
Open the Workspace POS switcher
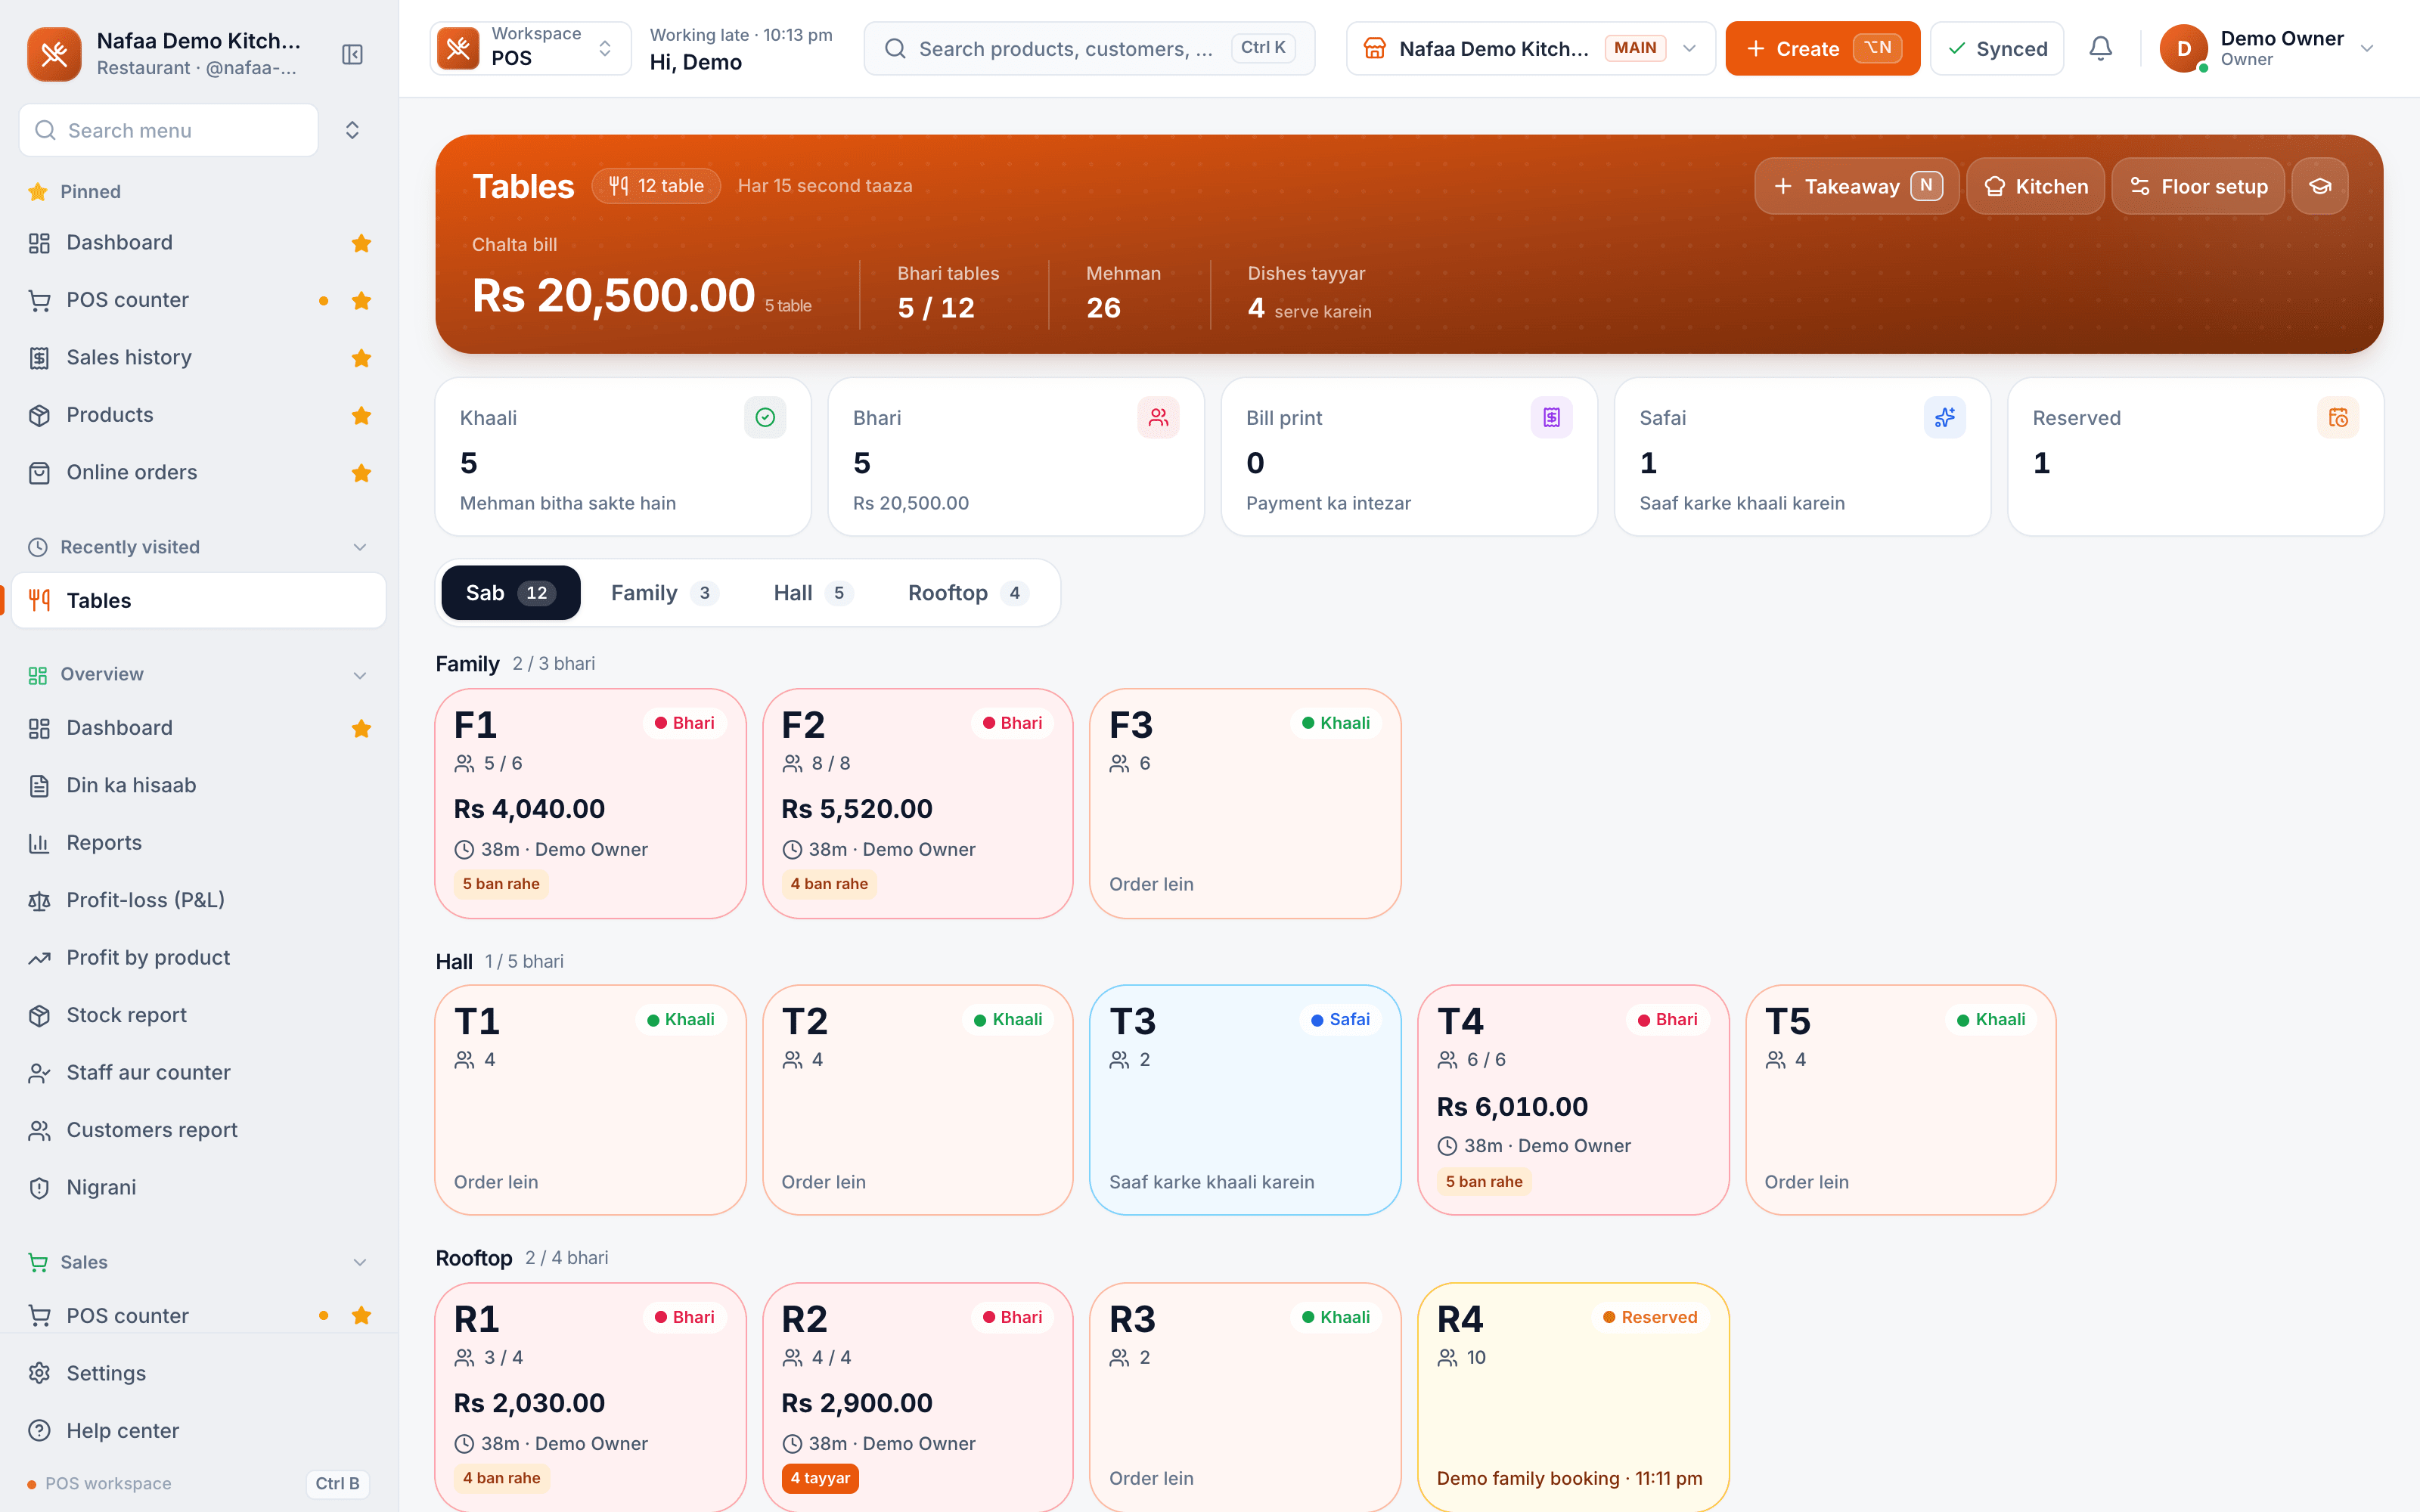(530, 48)
